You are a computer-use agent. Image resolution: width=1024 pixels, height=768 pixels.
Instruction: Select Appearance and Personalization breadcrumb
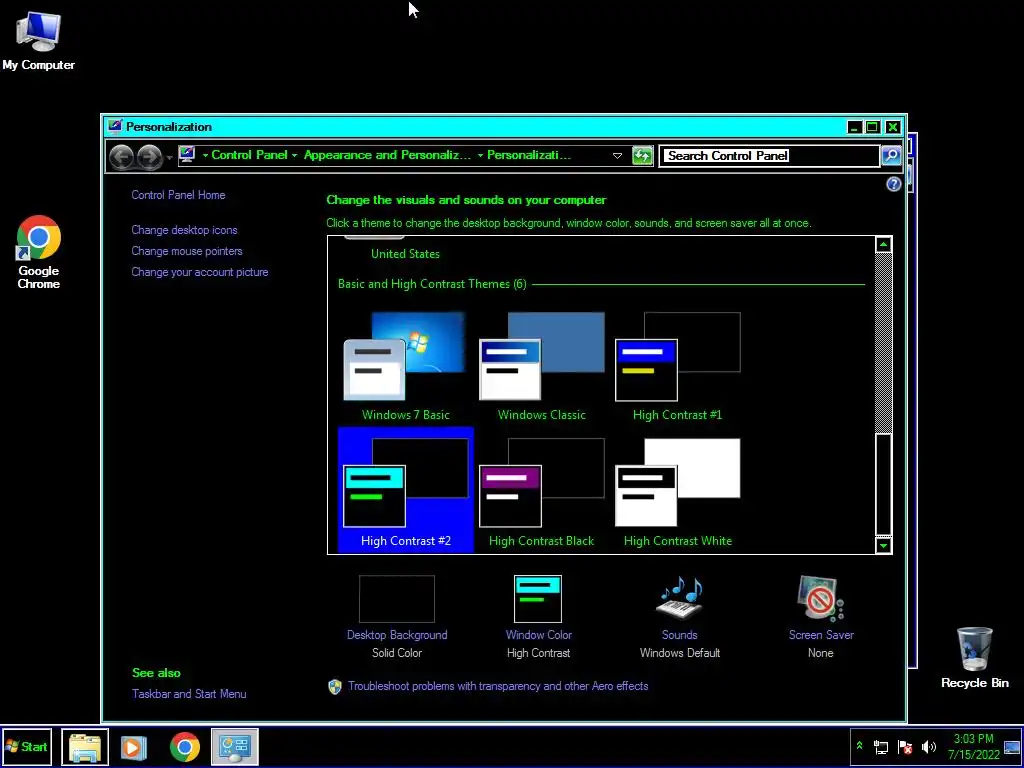[x=387, y=155]
